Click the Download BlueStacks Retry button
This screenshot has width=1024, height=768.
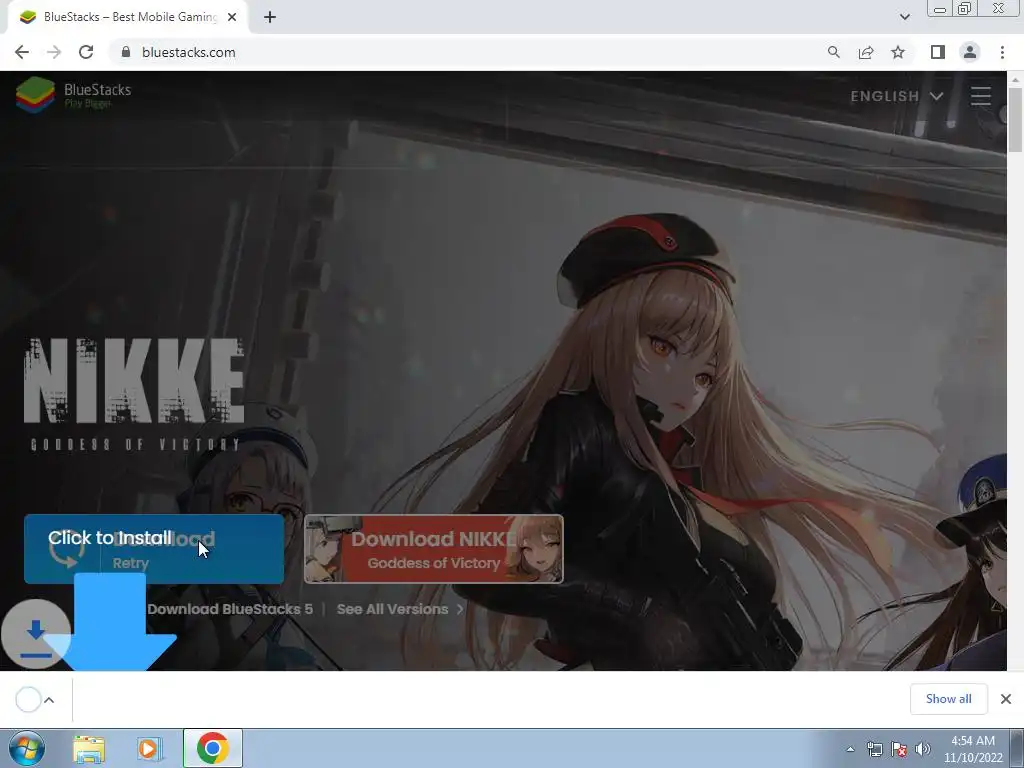(x=154, y=549)
